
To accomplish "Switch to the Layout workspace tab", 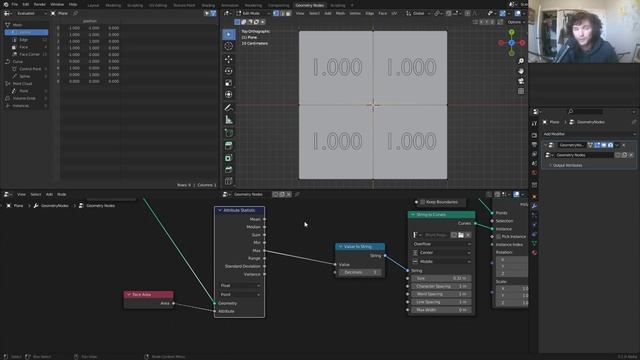I will pos(93,5).
